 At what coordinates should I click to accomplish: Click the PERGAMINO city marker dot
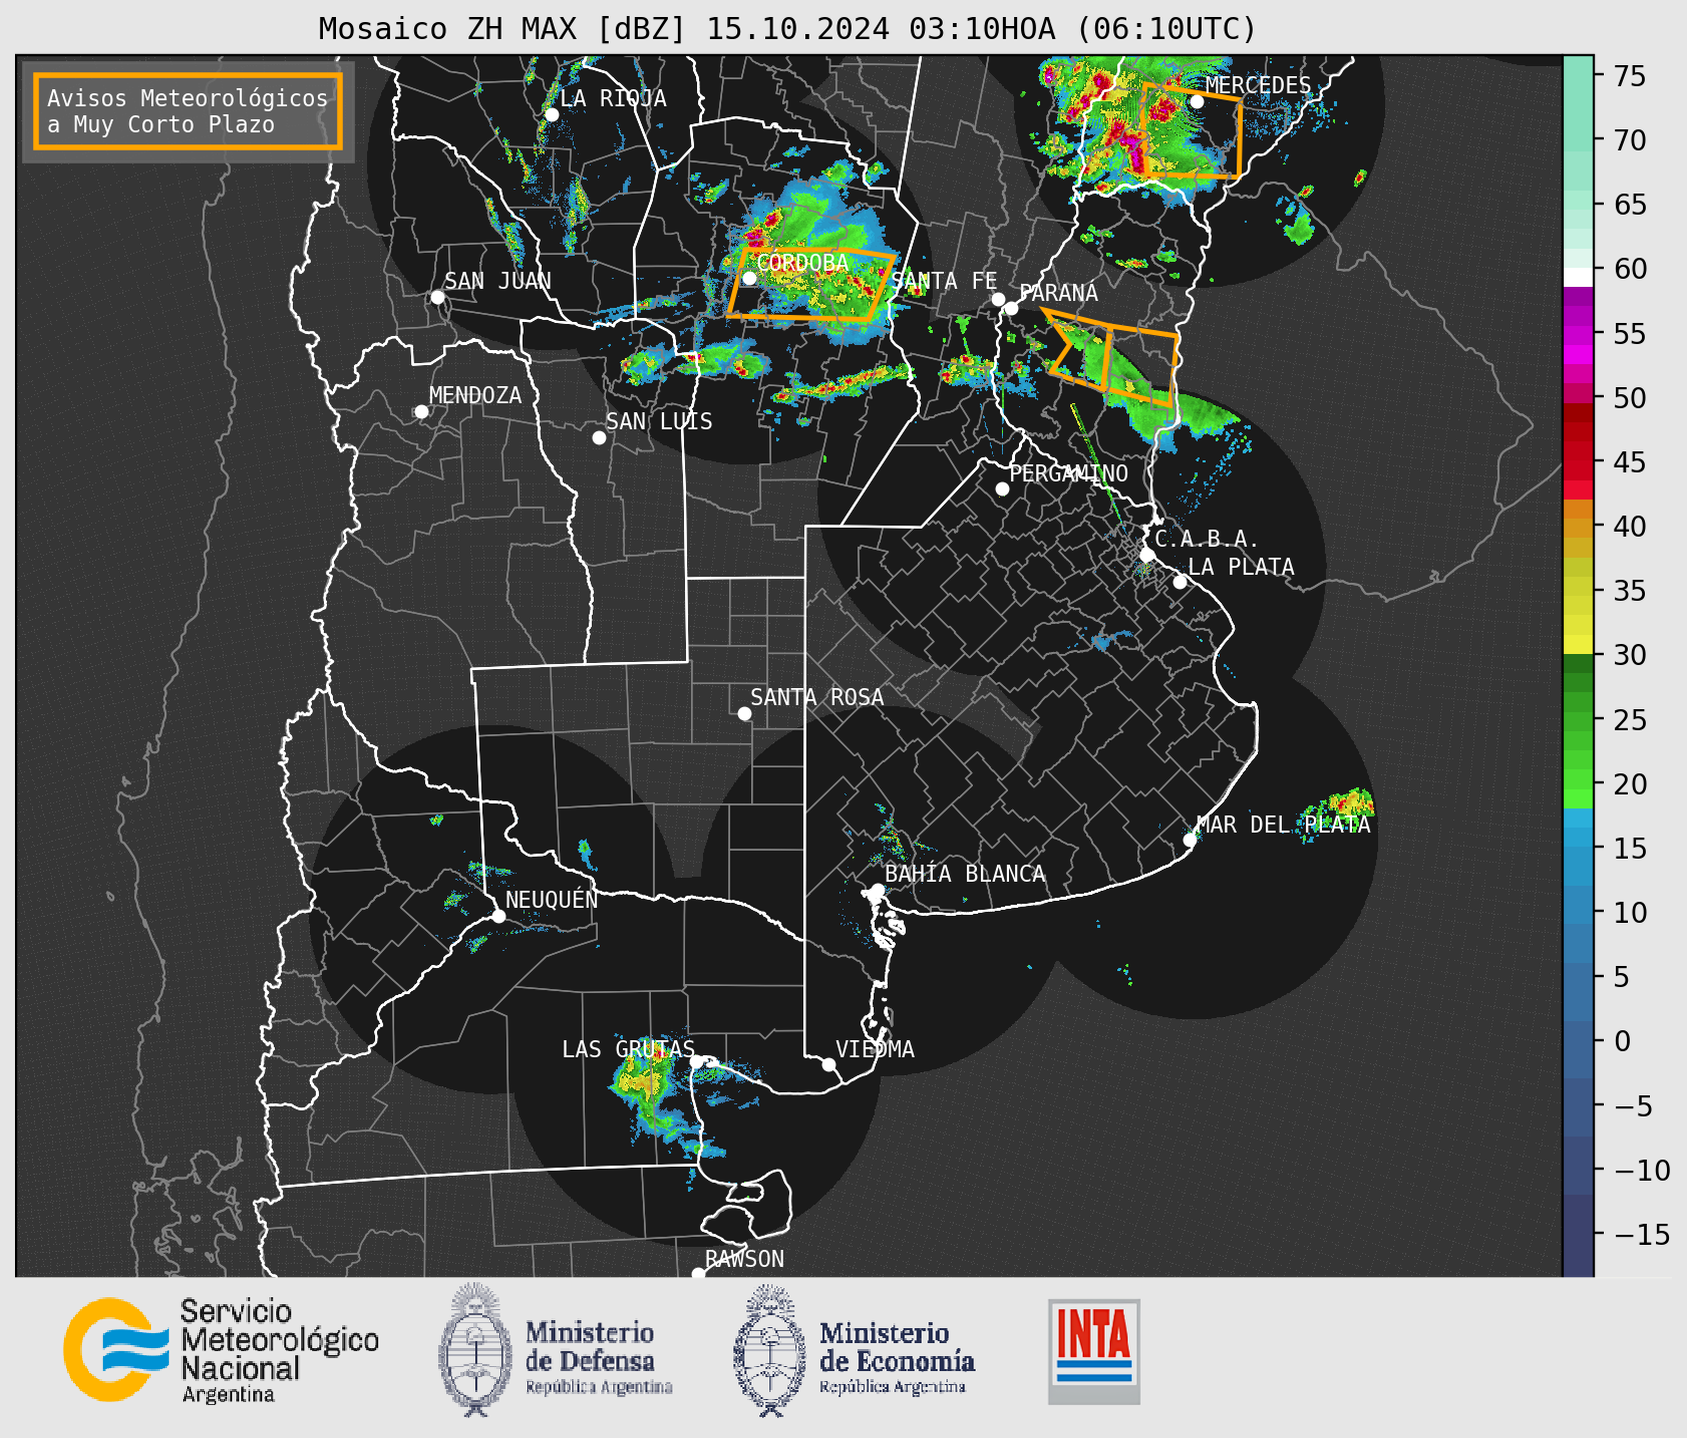(x=1002, y=489)
